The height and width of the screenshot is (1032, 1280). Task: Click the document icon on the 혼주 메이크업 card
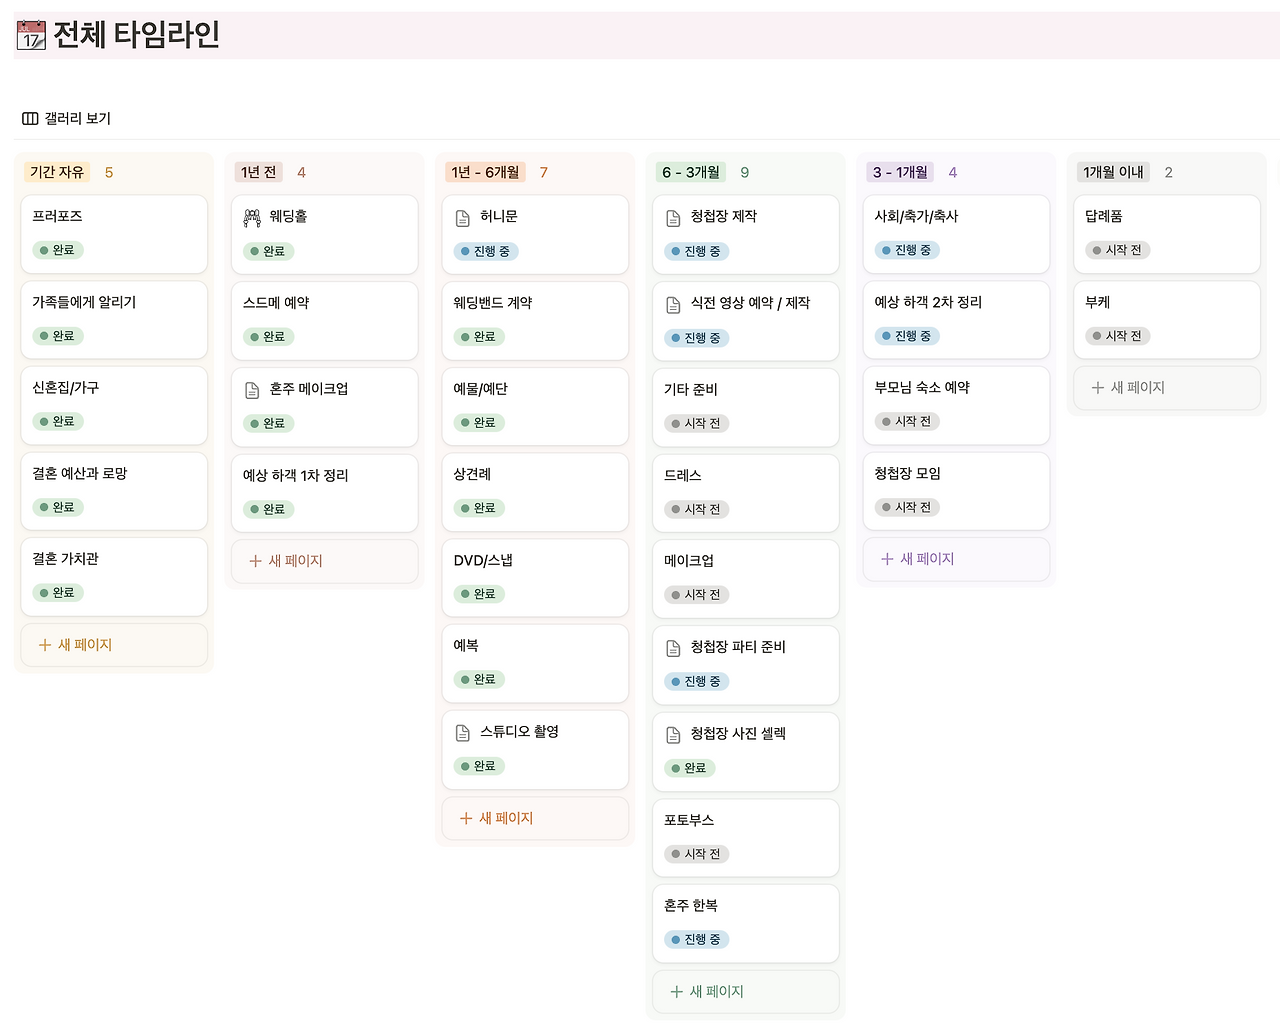(255, 387)
